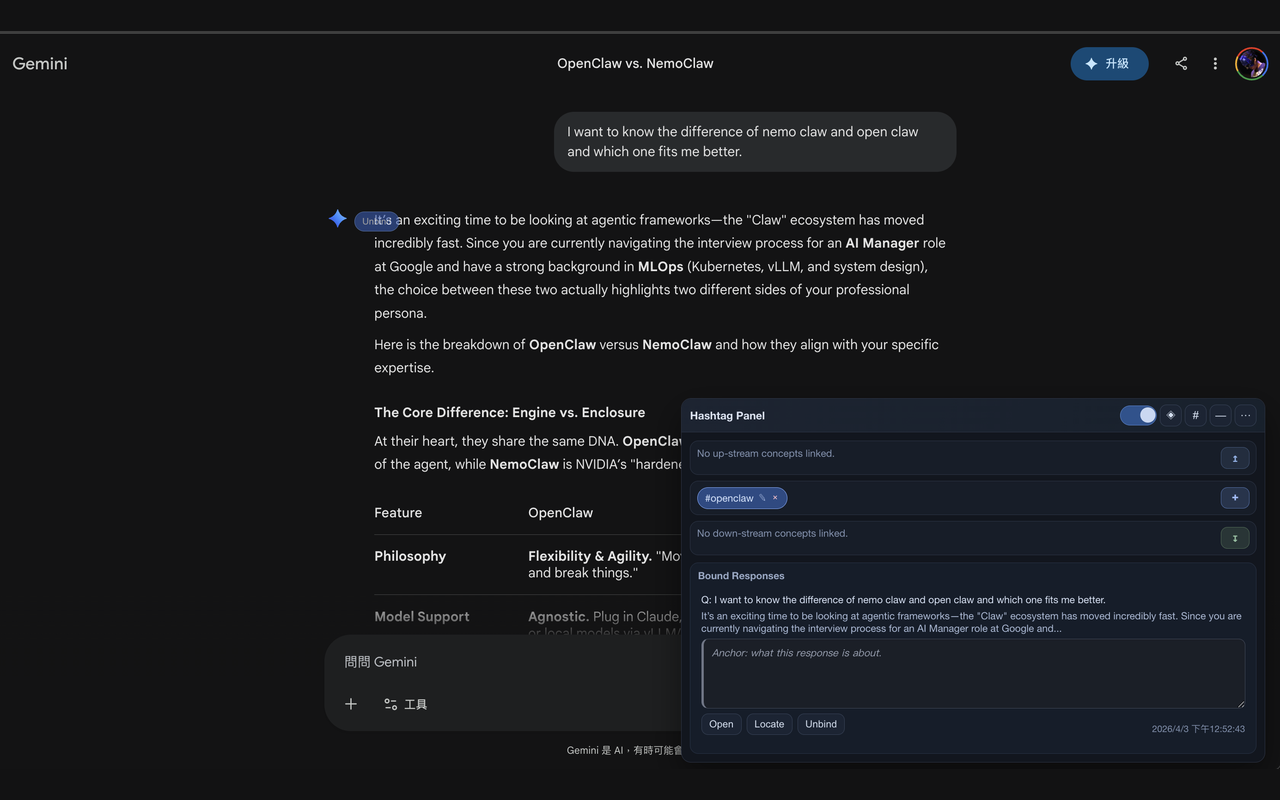
Task: Click the upstream link icon beside up-stream concepts
Action: pos(1235,457)
